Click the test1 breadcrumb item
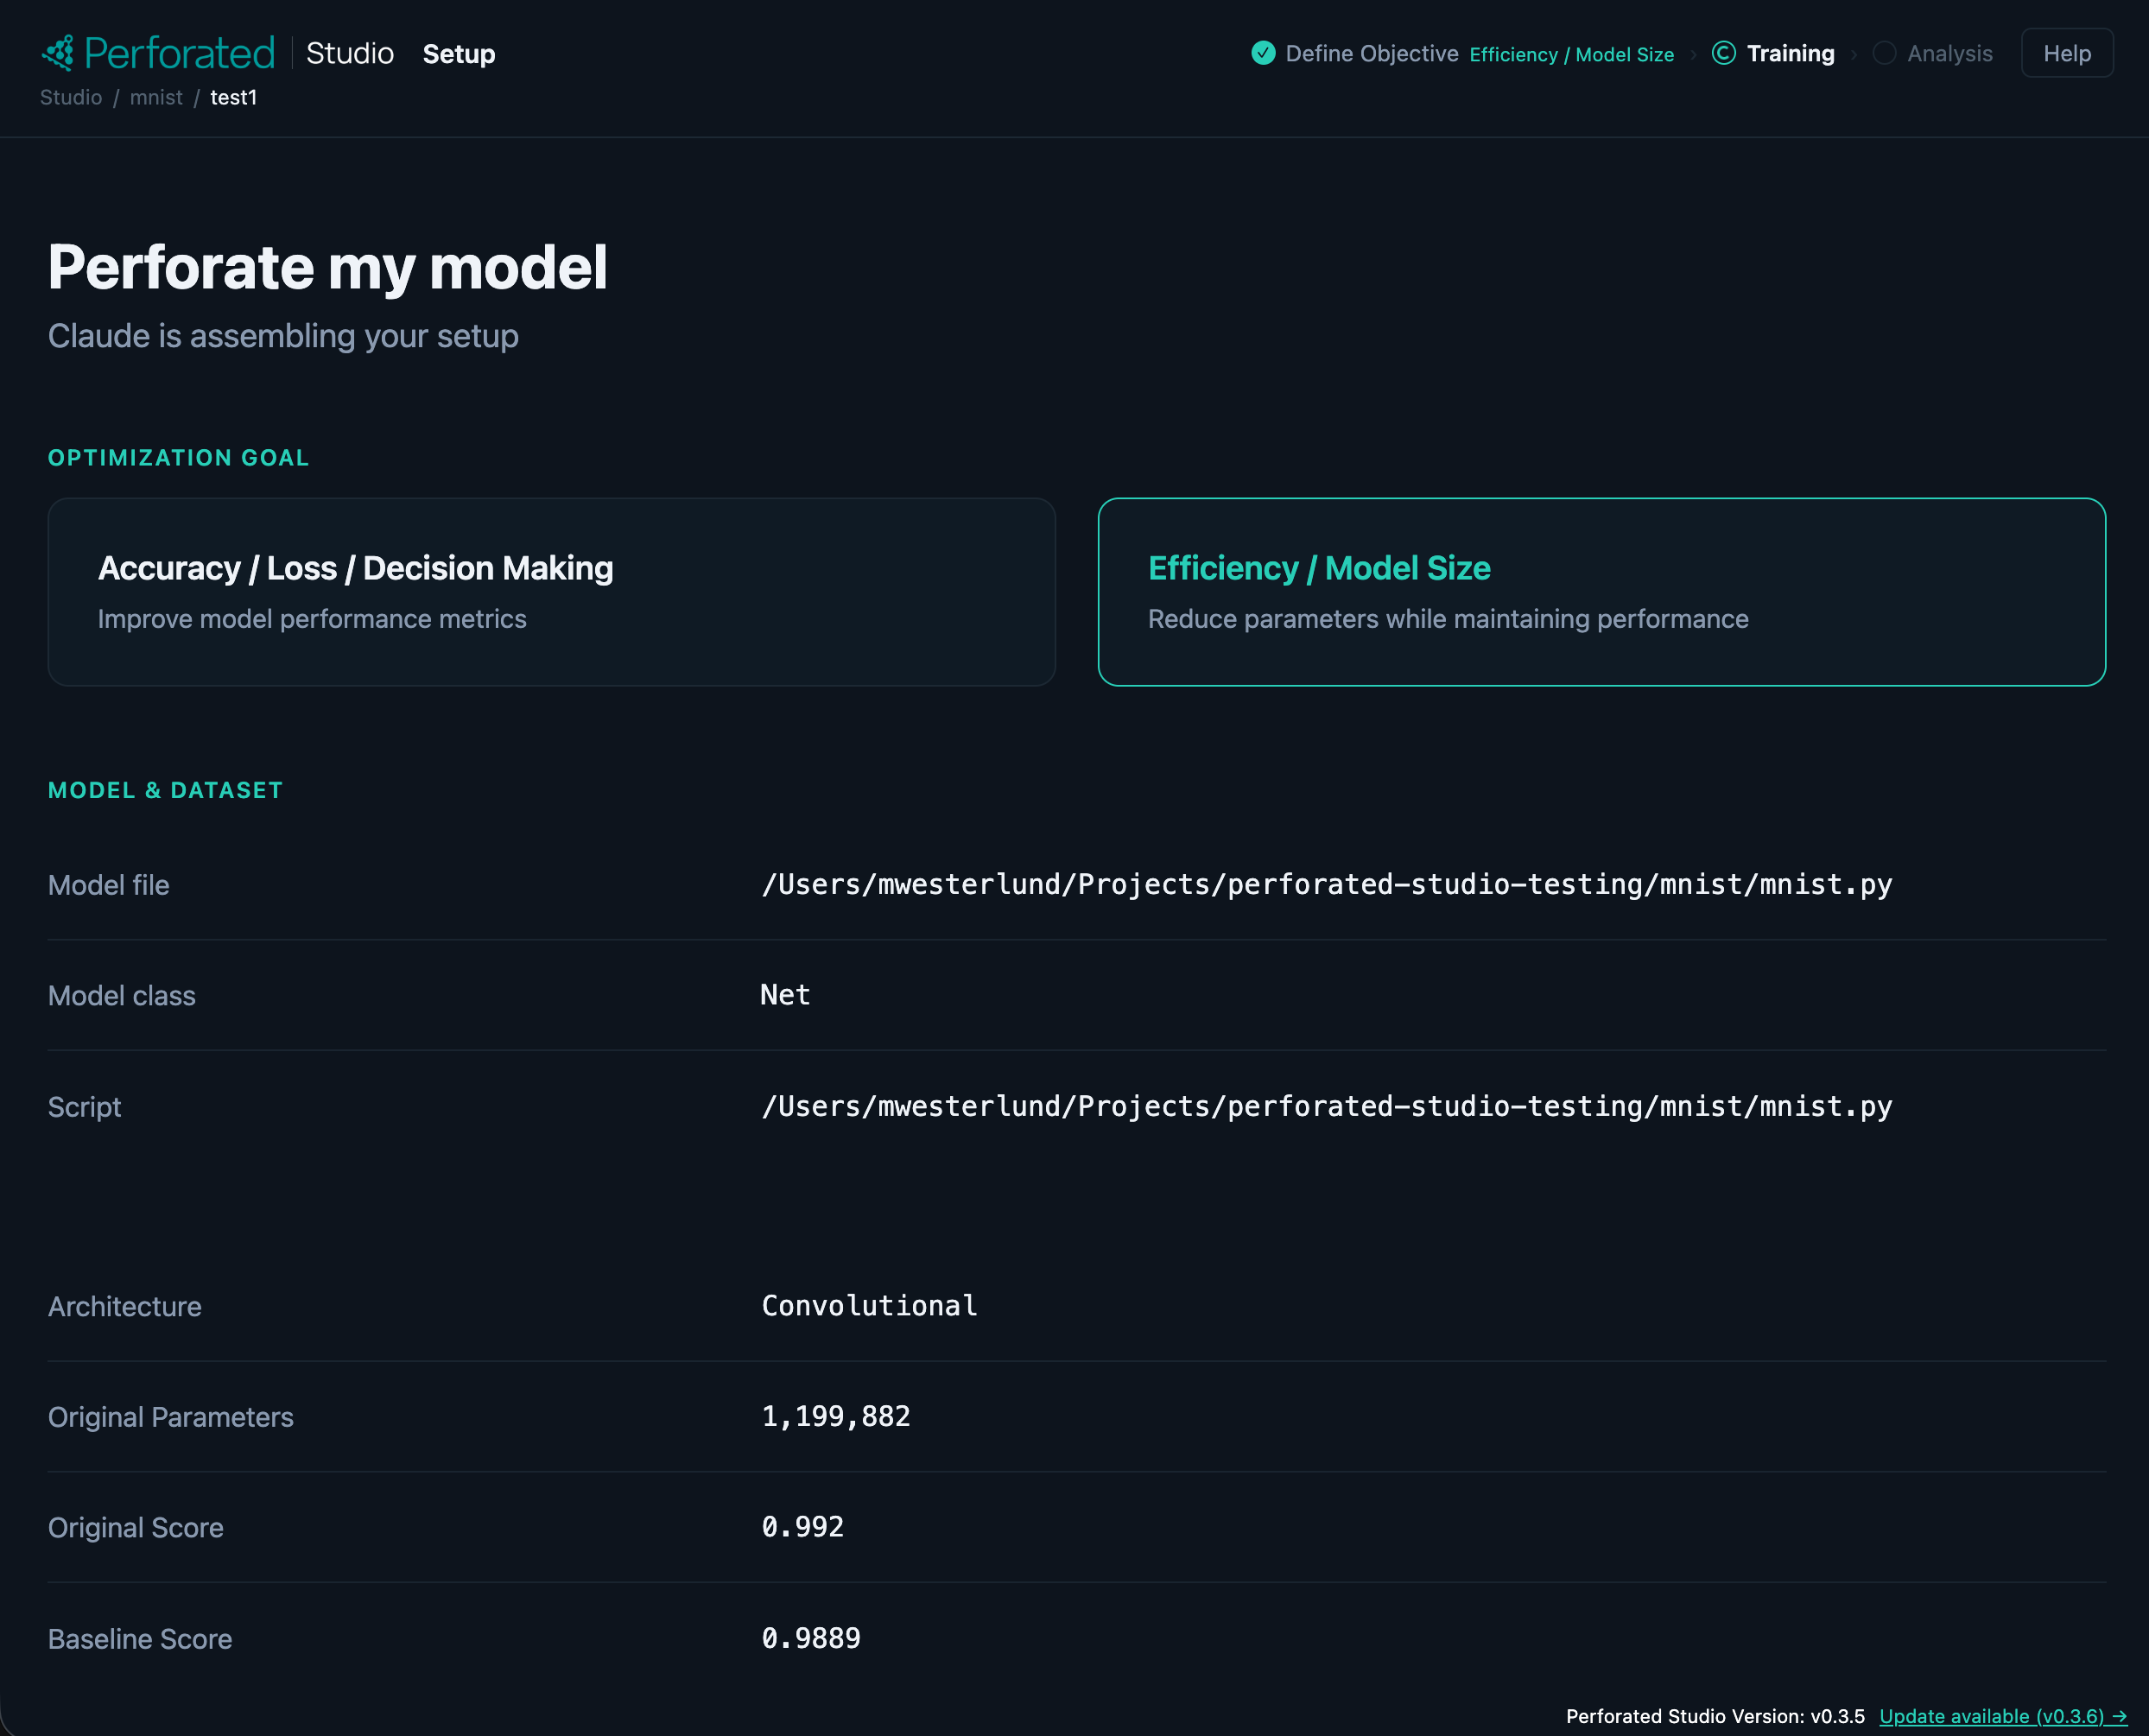The height and width of the screenshot is (1736, 2149). (x=233, y=97)
